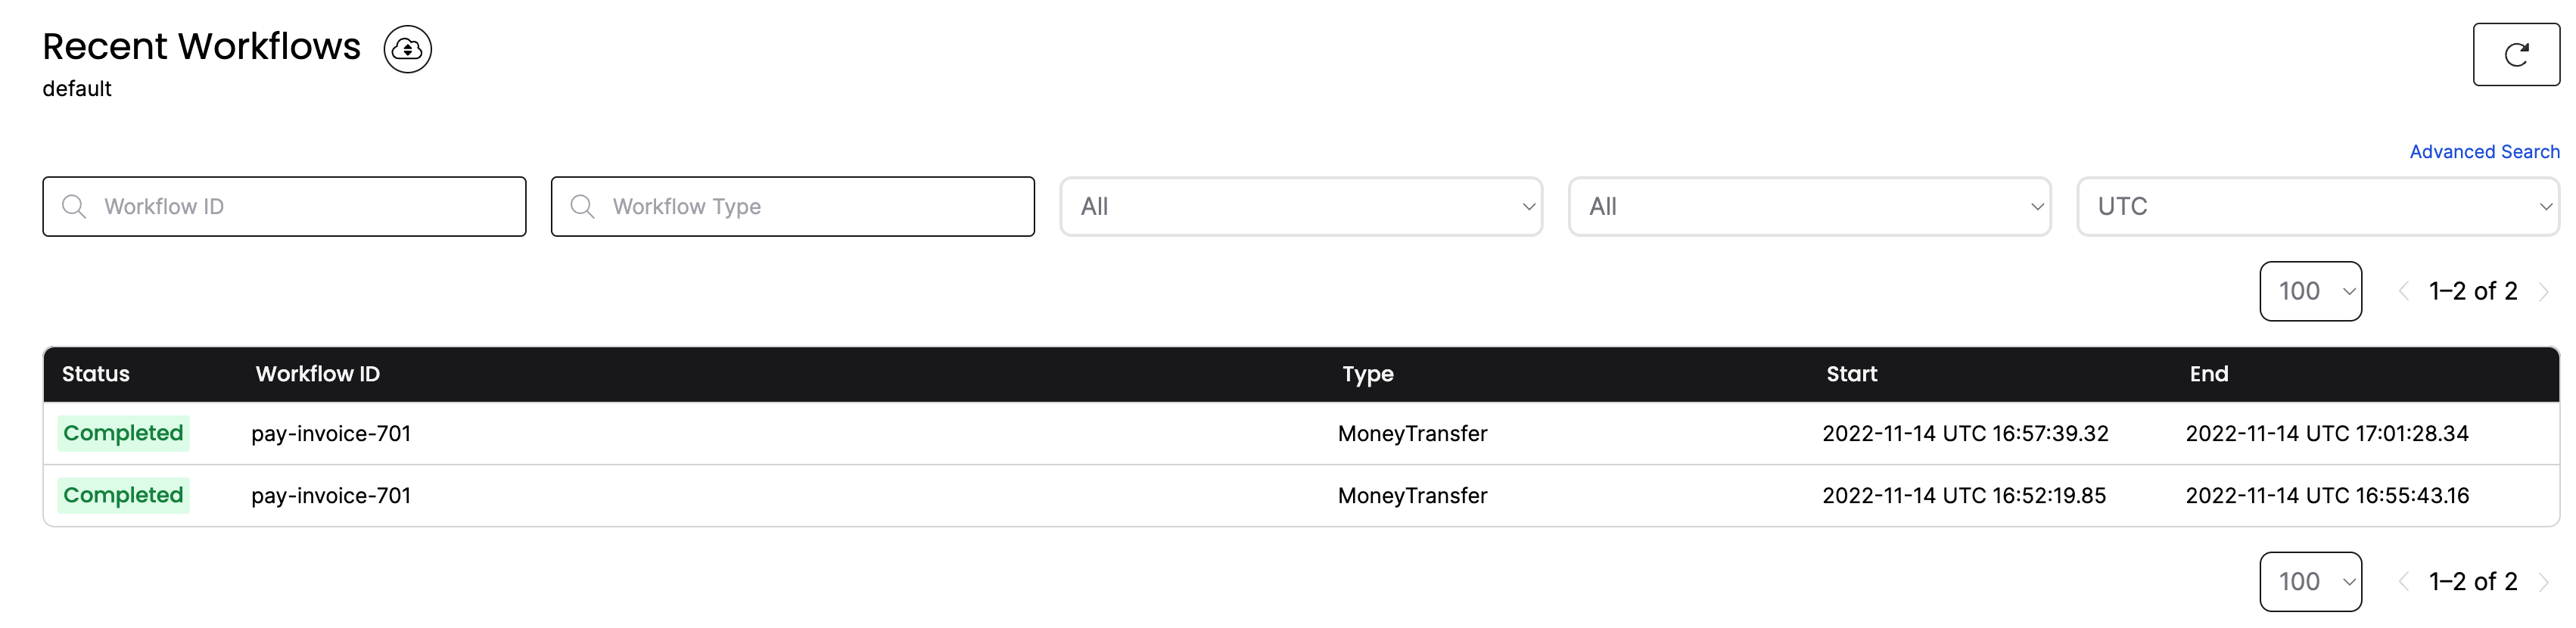Click the top next page arrow

[2543, 291]
